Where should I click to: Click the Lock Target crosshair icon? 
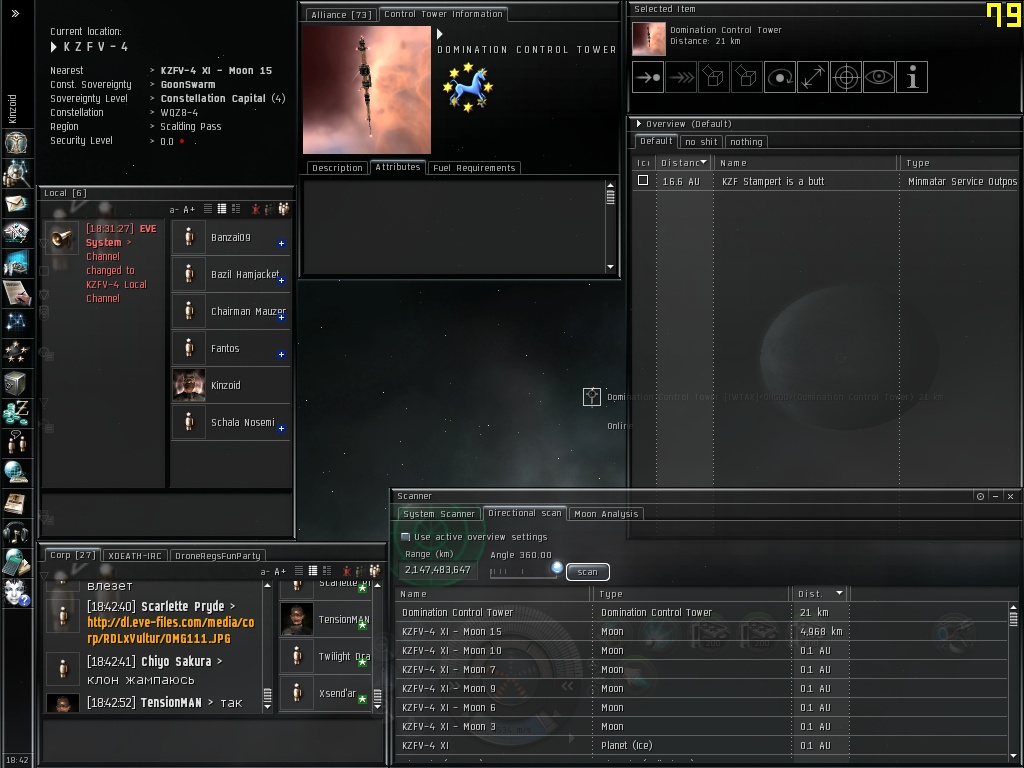(x=846, y=77)
